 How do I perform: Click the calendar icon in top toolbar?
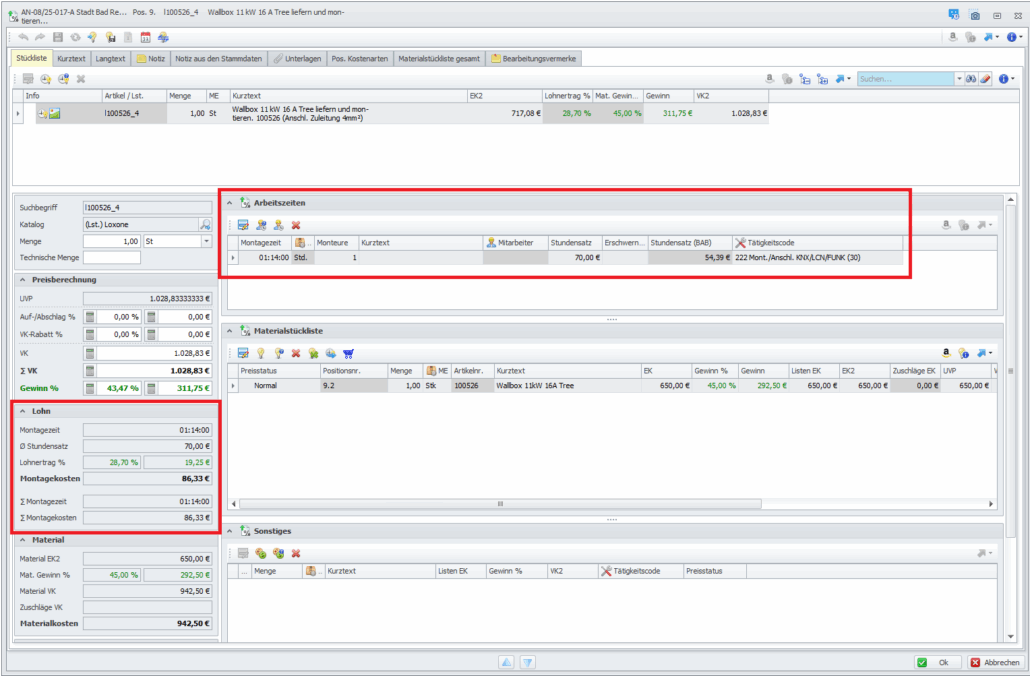(x=145, y=37)
